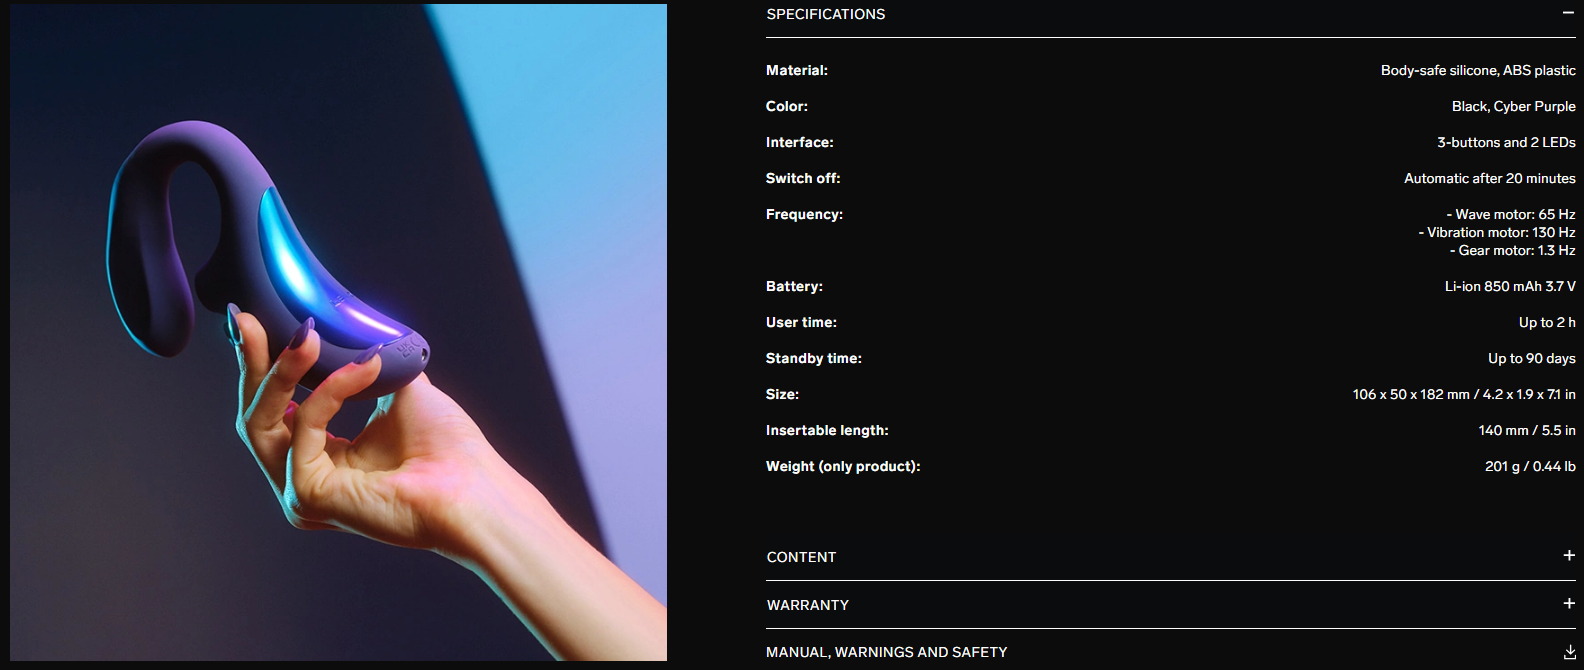Click the manual download arrow icon
The image size is (1584, 670).
[1569, 652]
